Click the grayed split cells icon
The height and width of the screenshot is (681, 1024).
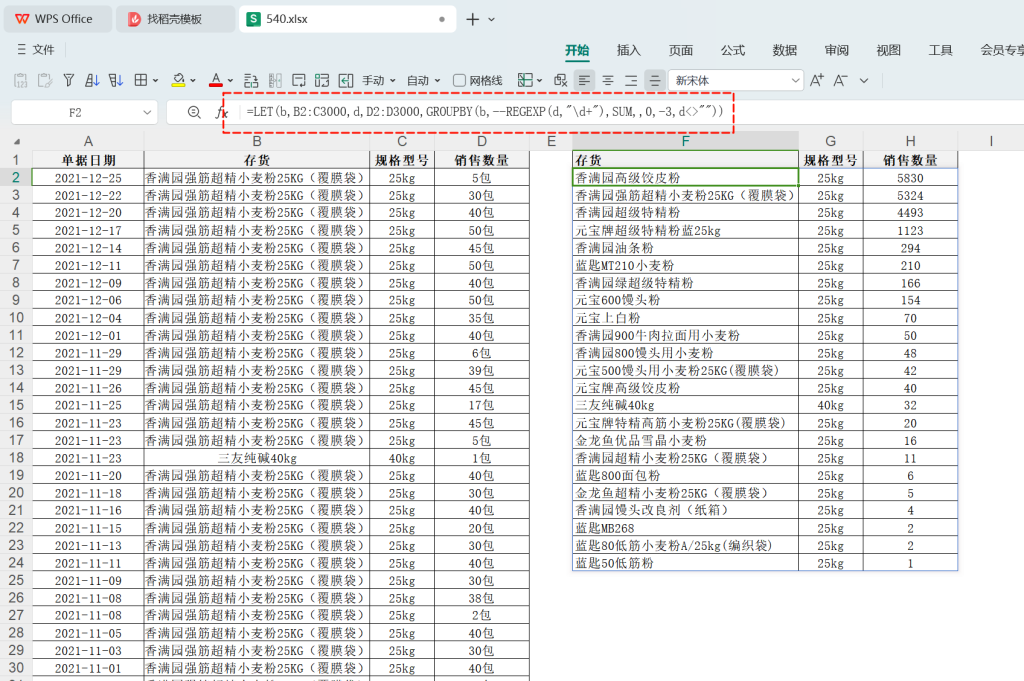click(x=275, y=80)
